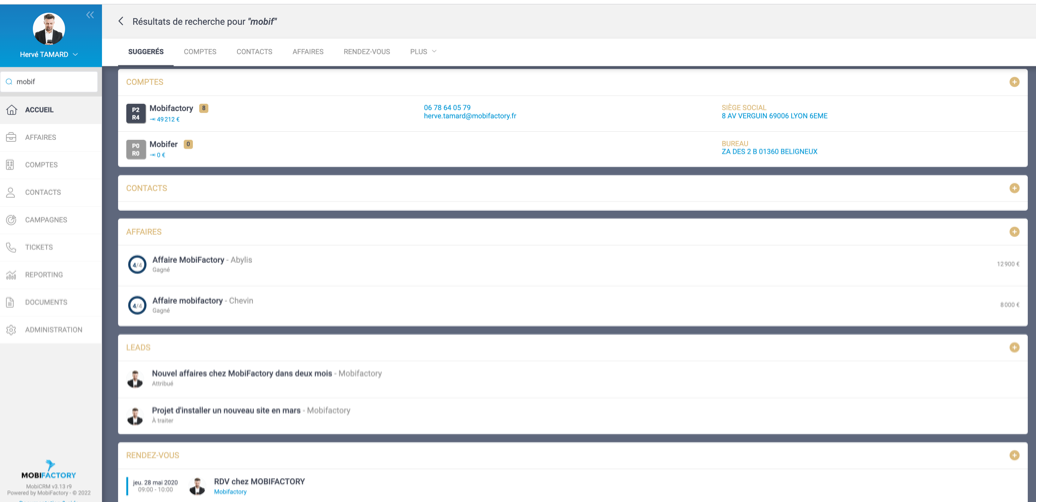
Task: Open Tickets from the sidebar phone icon
Action: point(11,247)
